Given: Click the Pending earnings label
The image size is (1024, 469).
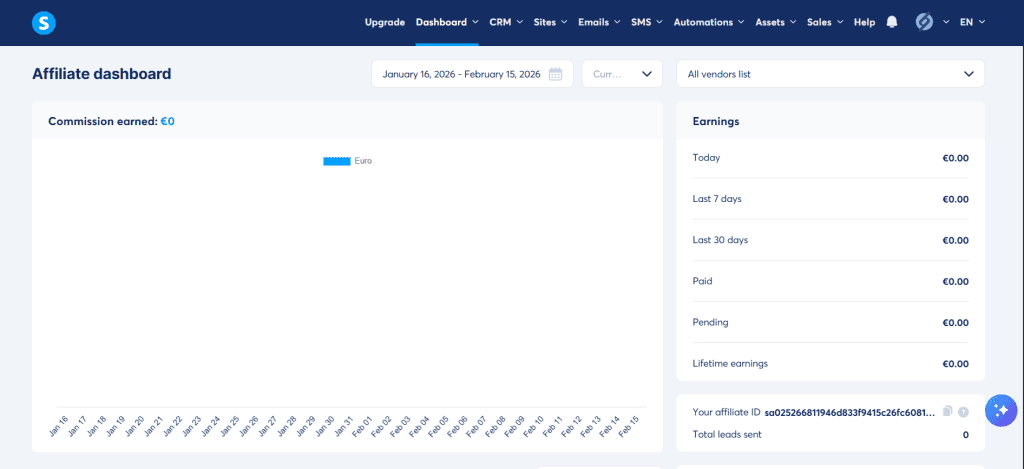Looking at the screenshot, I should coord(710,322).
